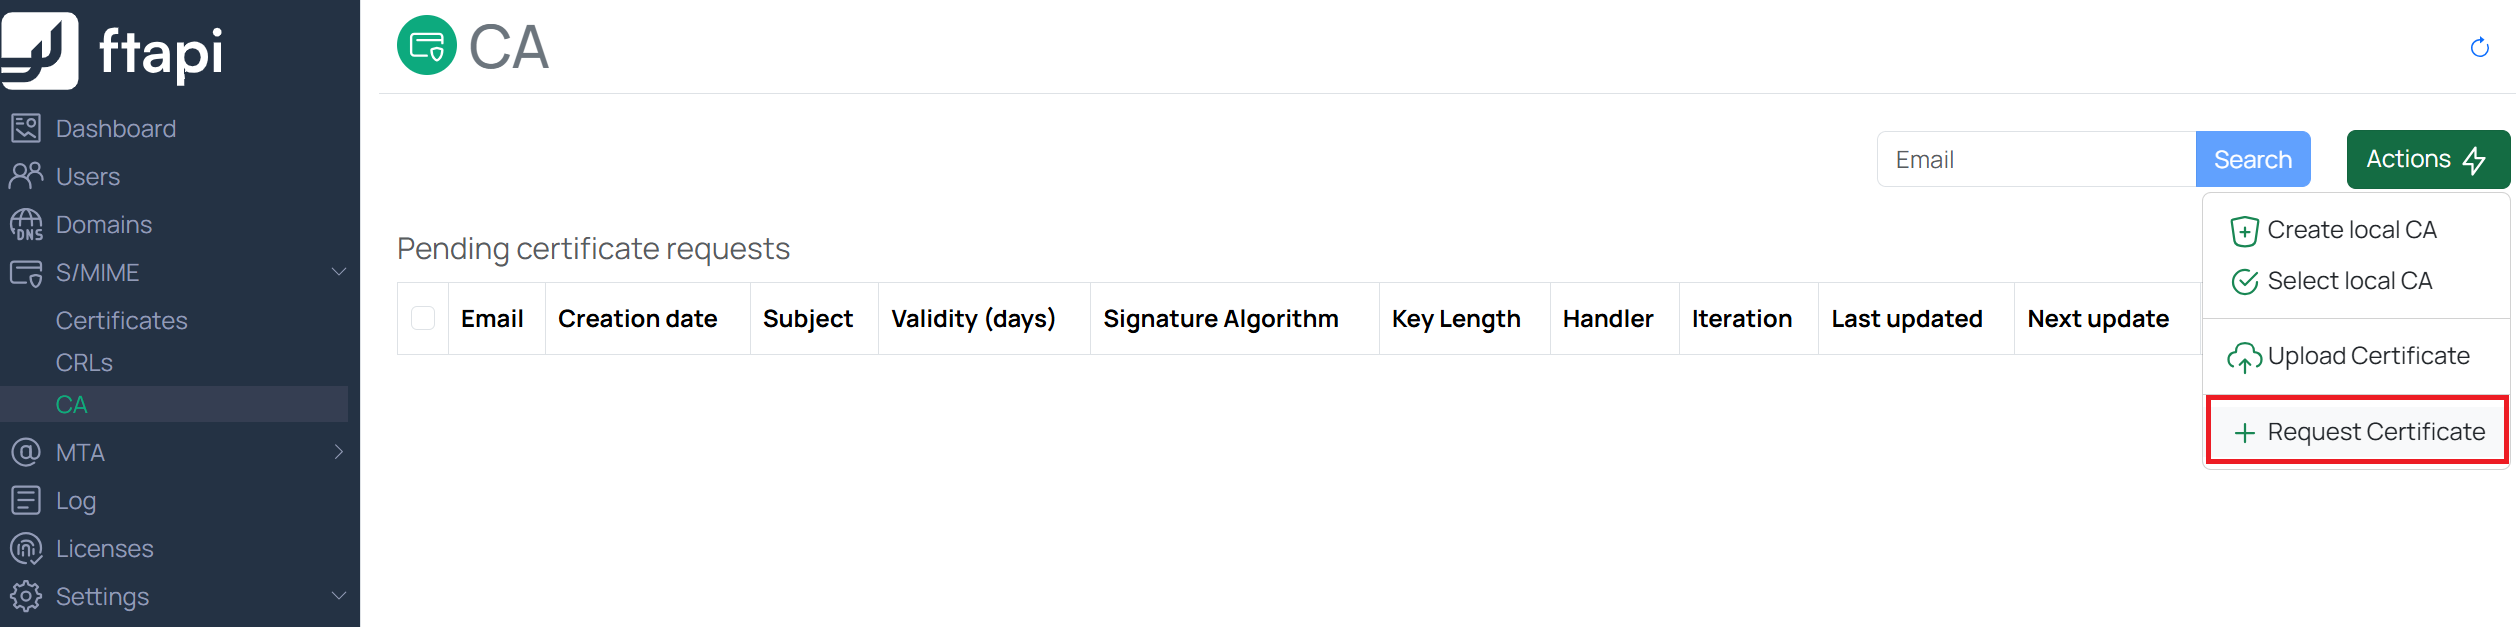Click the green CA page header icon
Image resolution: width=2516 pixels, height=627 pixels.
(427, 46)
